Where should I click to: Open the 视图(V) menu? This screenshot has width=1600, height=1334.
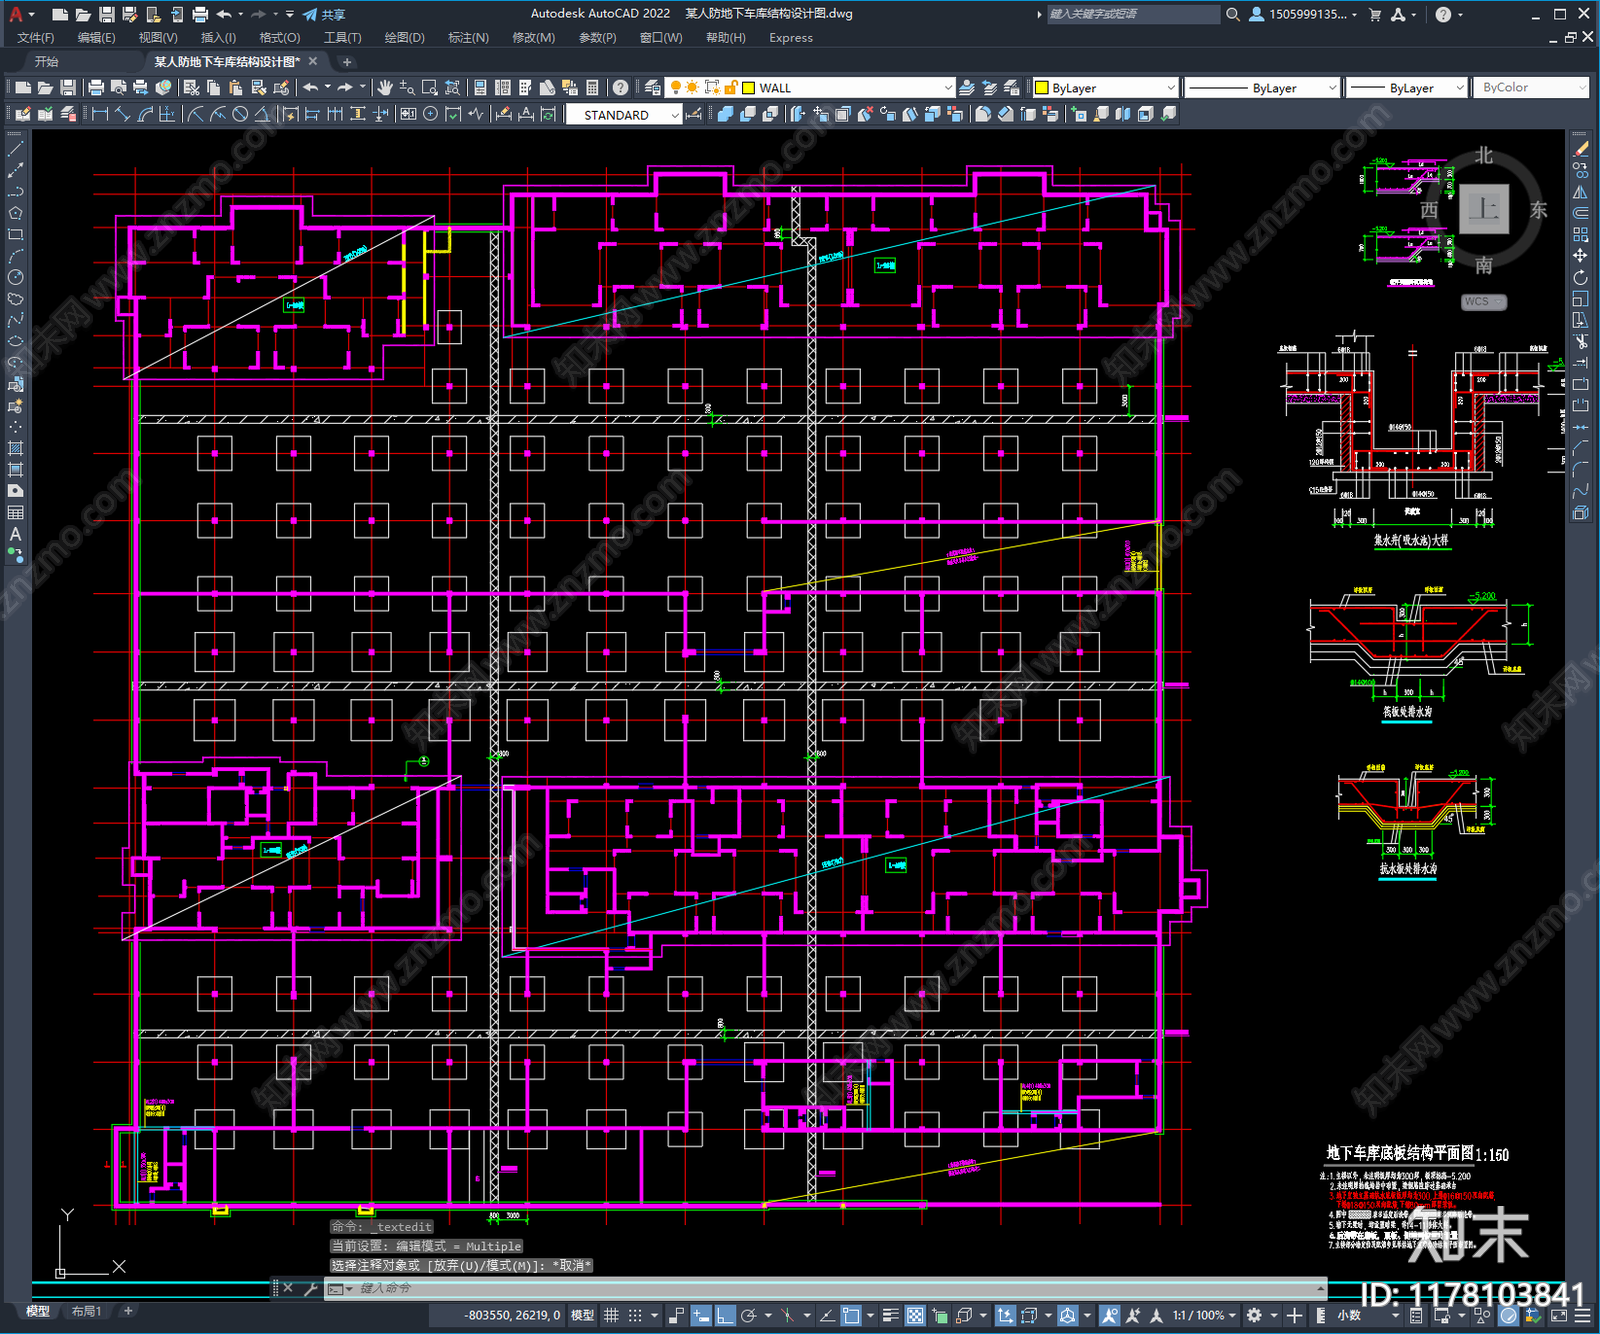[158, 38]
